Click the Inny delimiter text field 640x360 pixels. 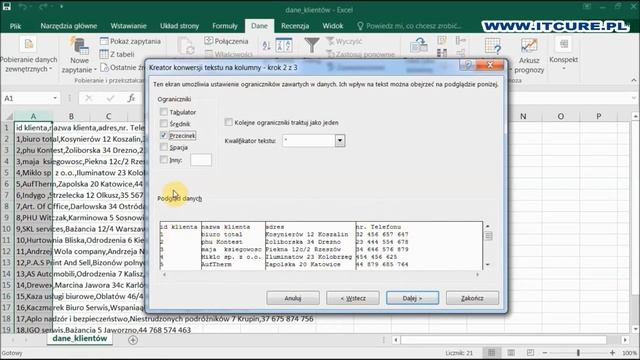(201, 160)
